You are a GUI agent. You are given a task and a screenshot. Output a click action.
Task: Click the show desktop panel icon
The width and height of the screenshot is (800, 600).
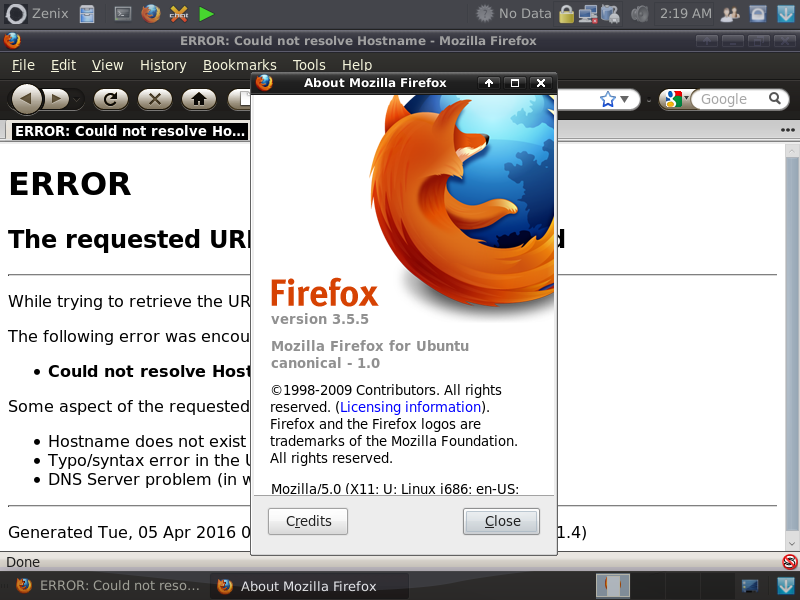click(x=758, y=14)
